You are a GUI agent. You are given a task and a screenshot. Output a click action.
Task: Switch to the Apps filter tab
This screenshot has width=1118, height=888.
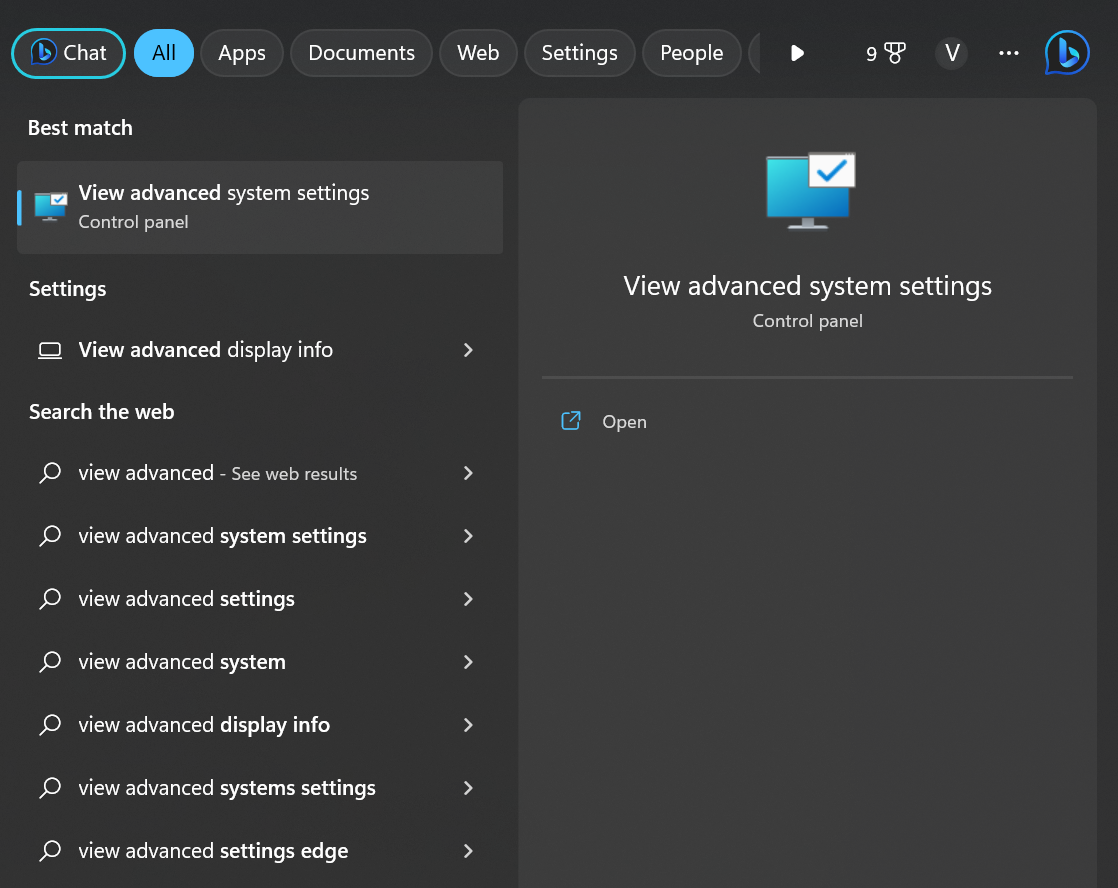[242, 53]
